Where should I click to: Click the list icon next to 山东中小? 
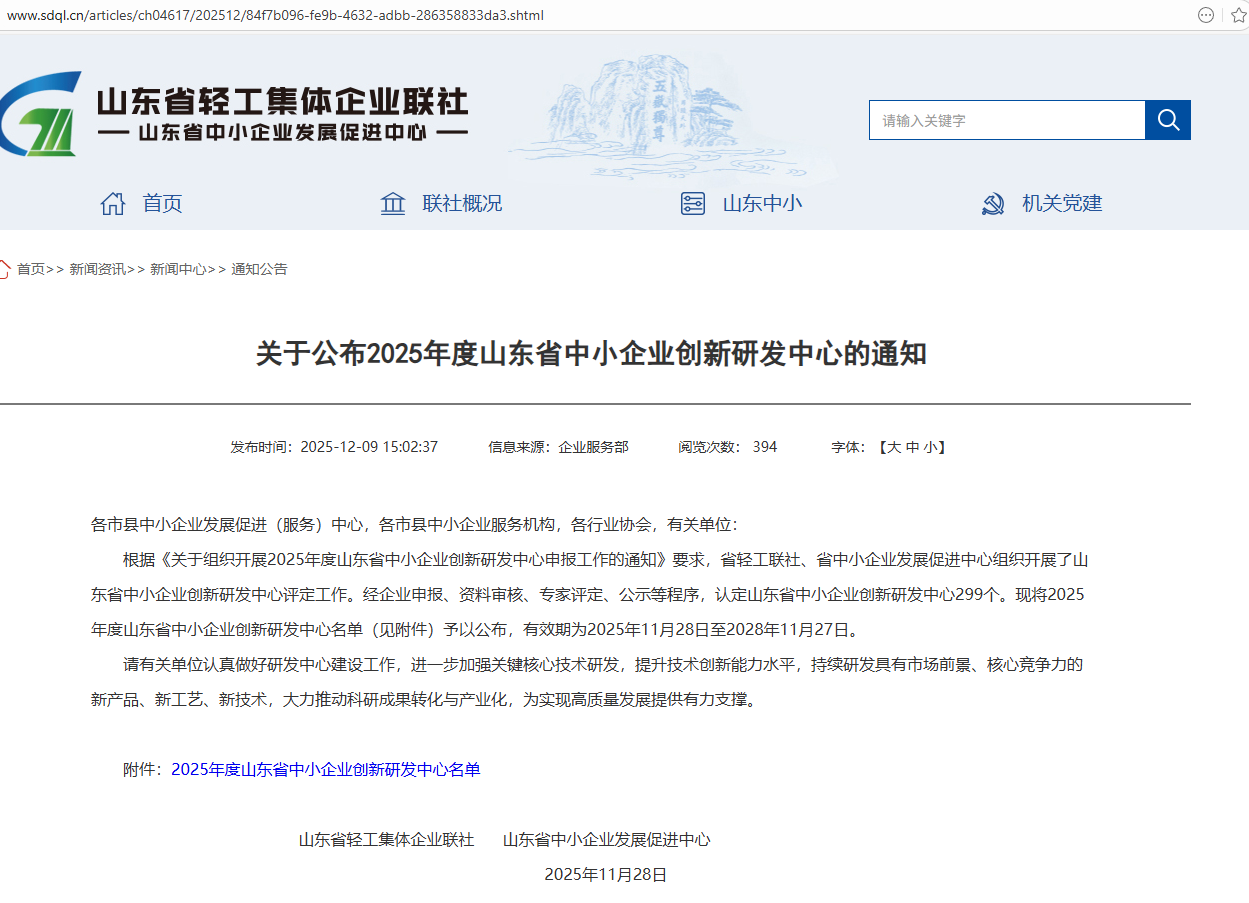(x=692, y=204)
